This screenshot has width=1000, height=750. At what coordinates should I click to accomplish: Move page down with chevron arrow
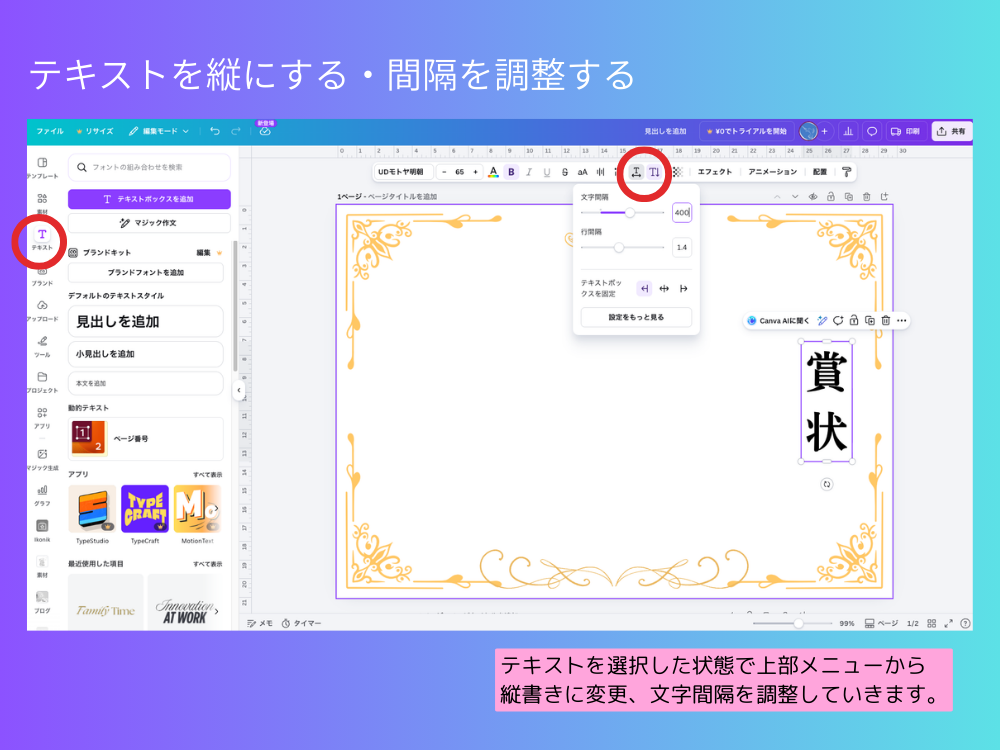[x=795, y=196]
